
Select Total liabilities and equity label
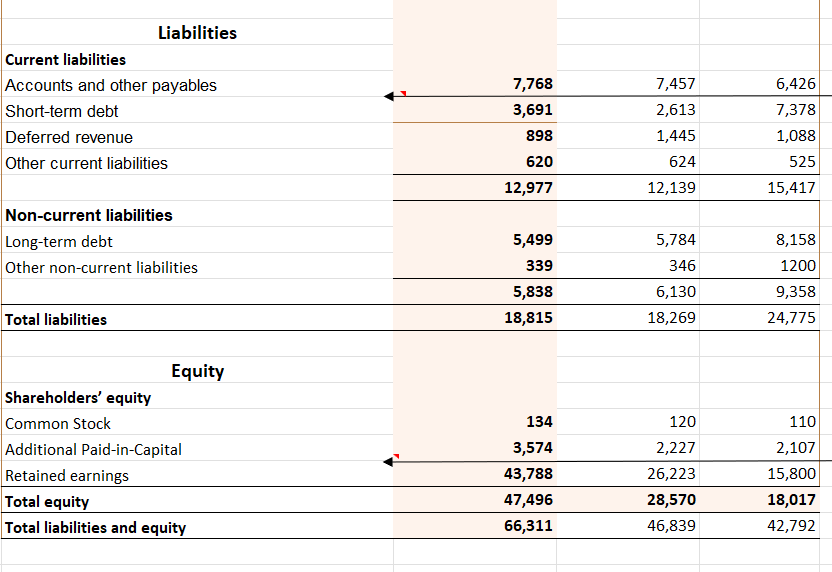click(96, 527)
